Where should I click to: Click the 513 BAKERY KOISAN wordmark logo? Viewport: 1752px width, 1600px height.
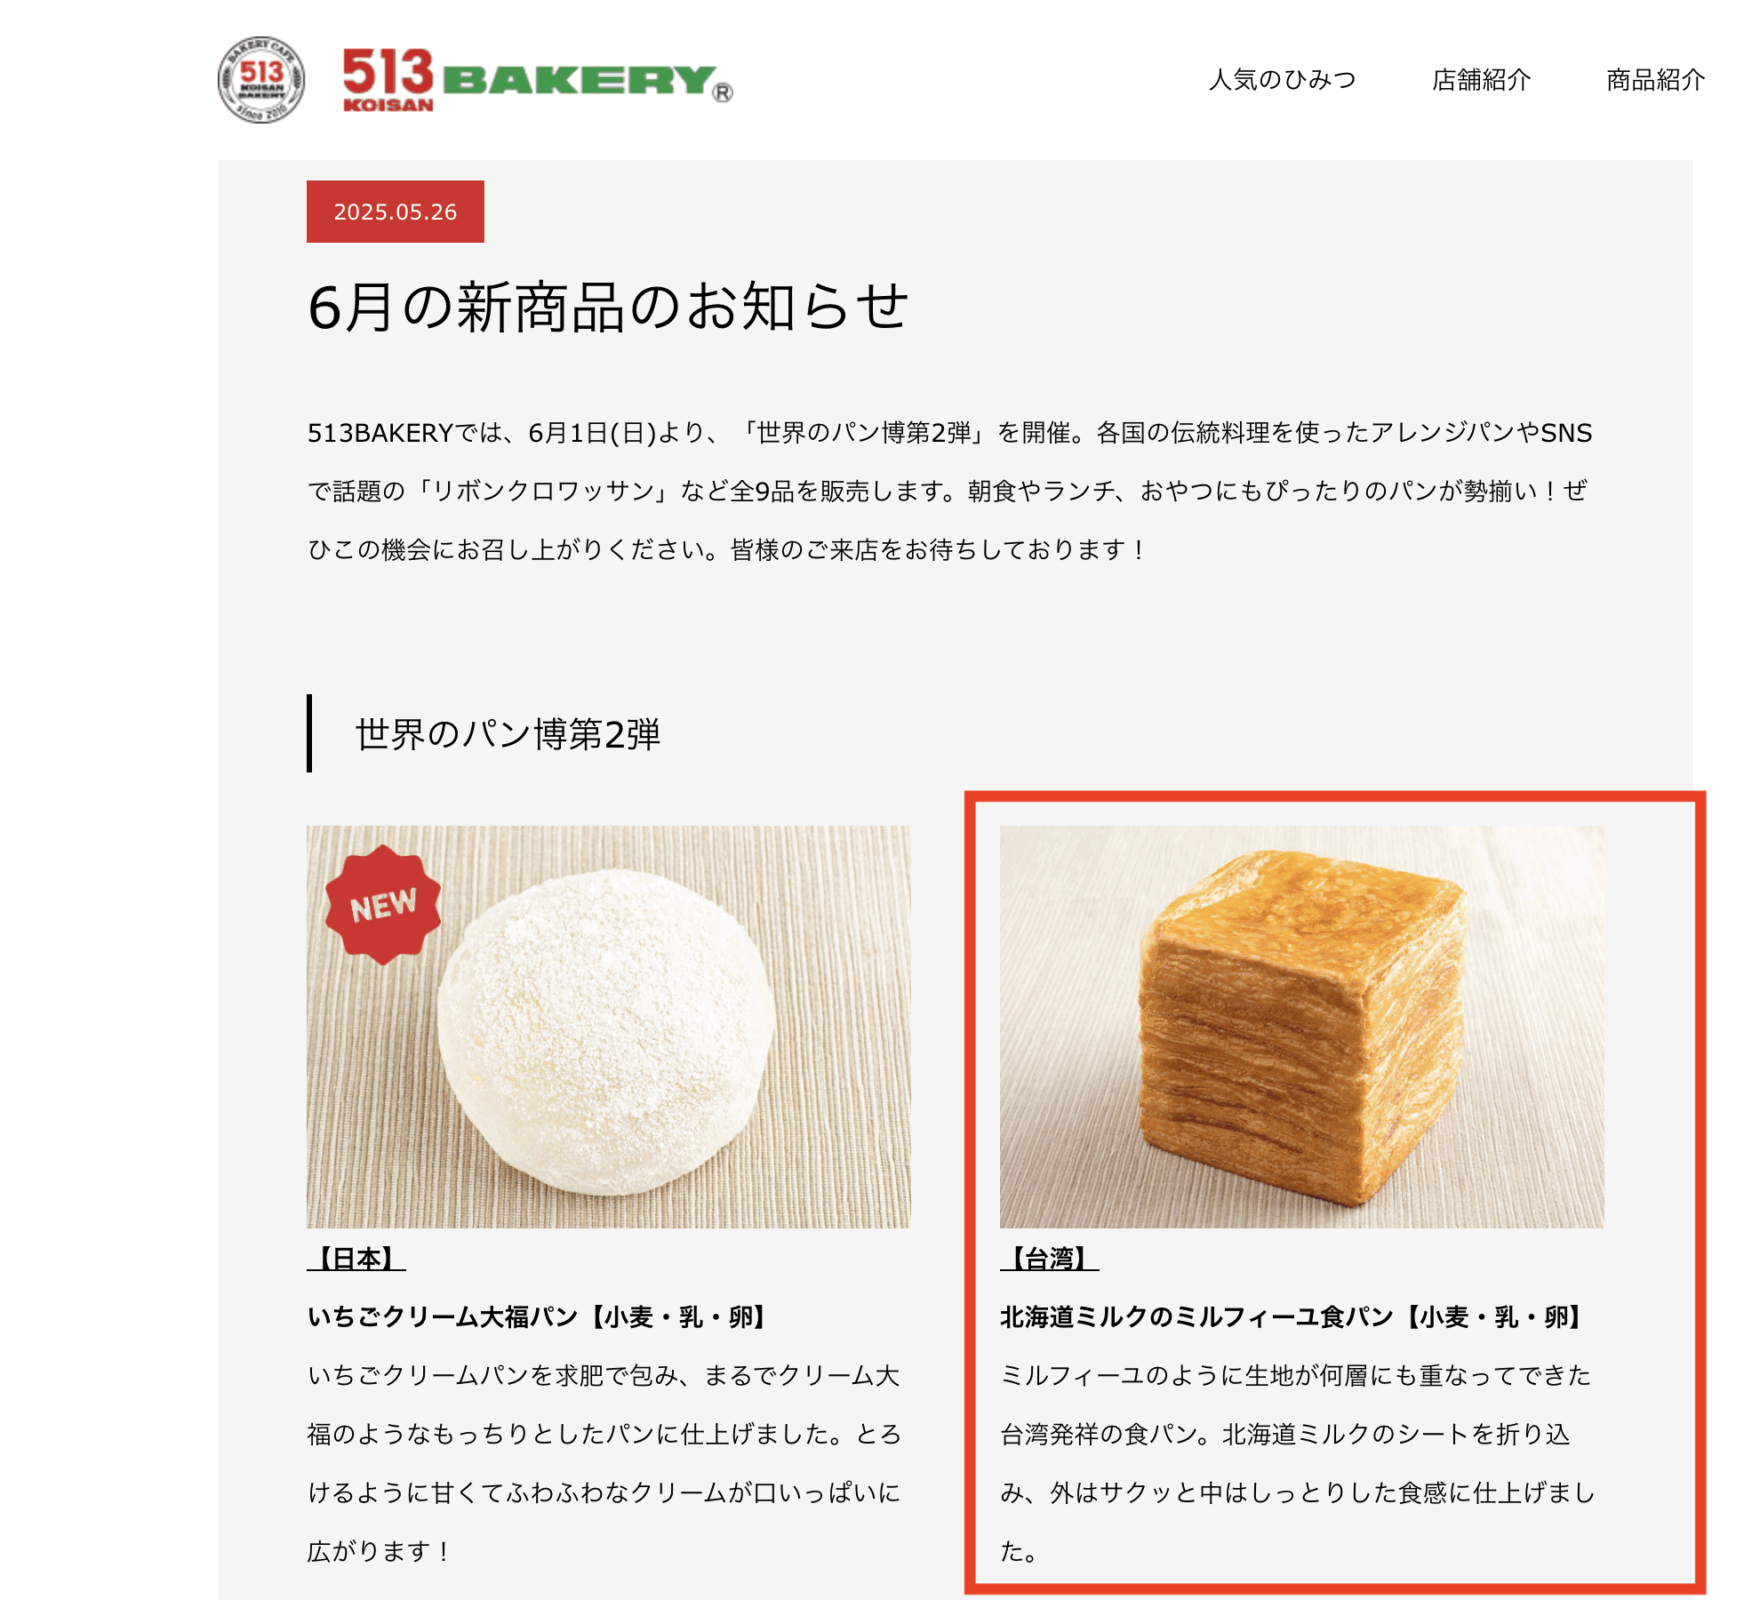point(538,79)
